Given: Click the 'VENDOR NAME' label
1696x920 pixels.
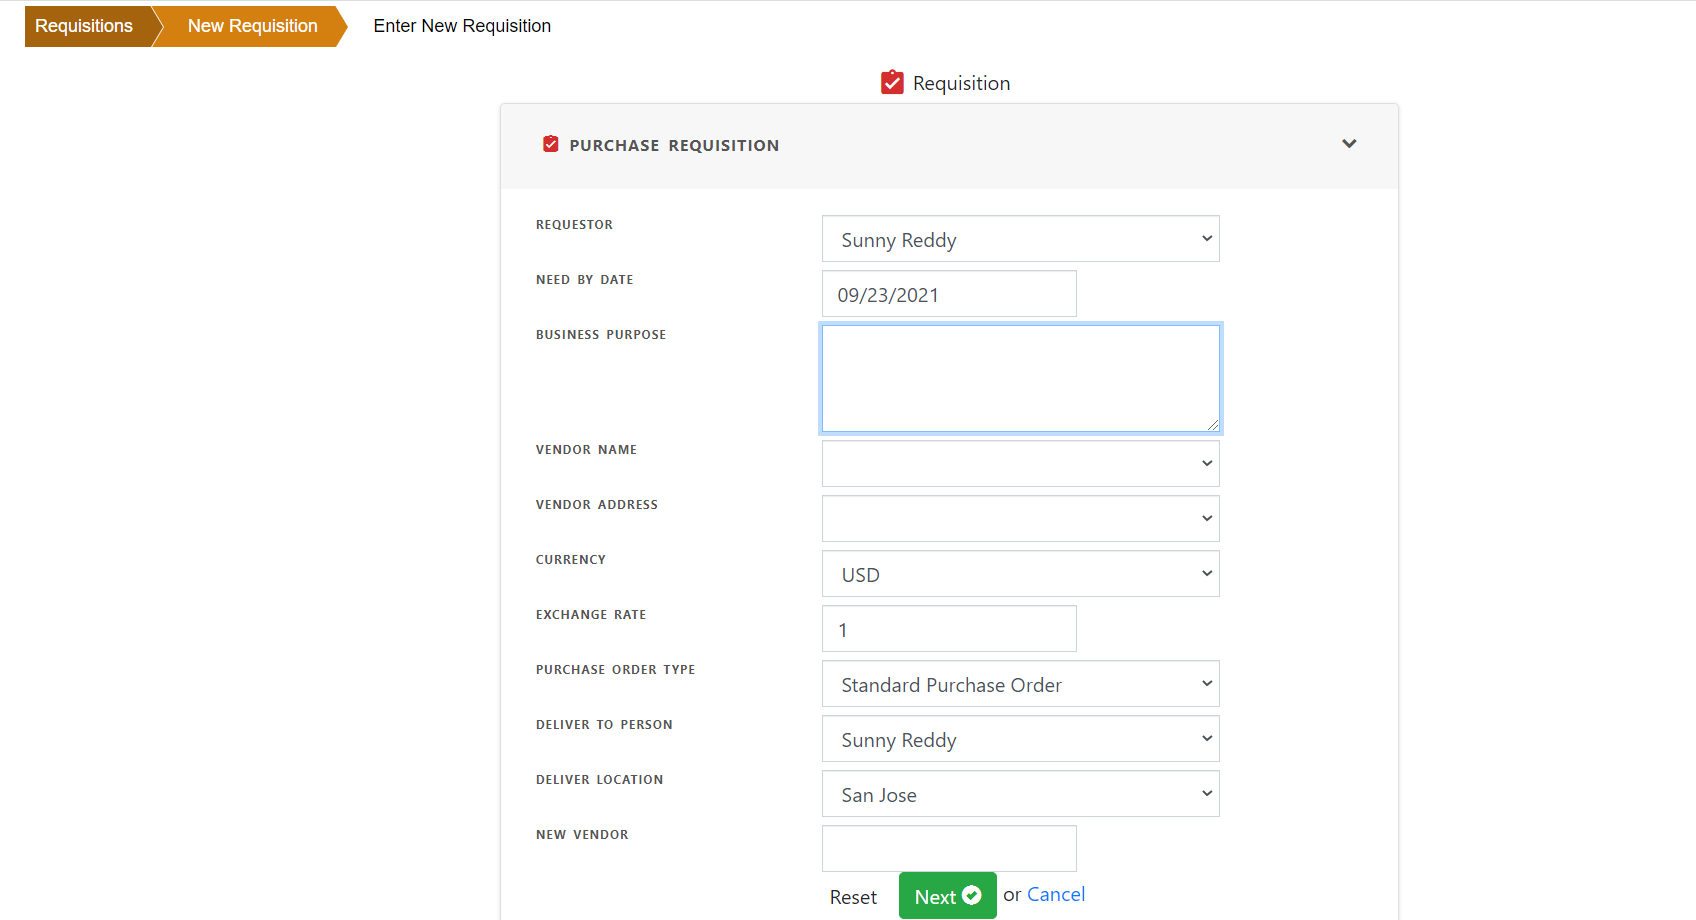Looking at the screenshot, I should [x=586, y=450].
